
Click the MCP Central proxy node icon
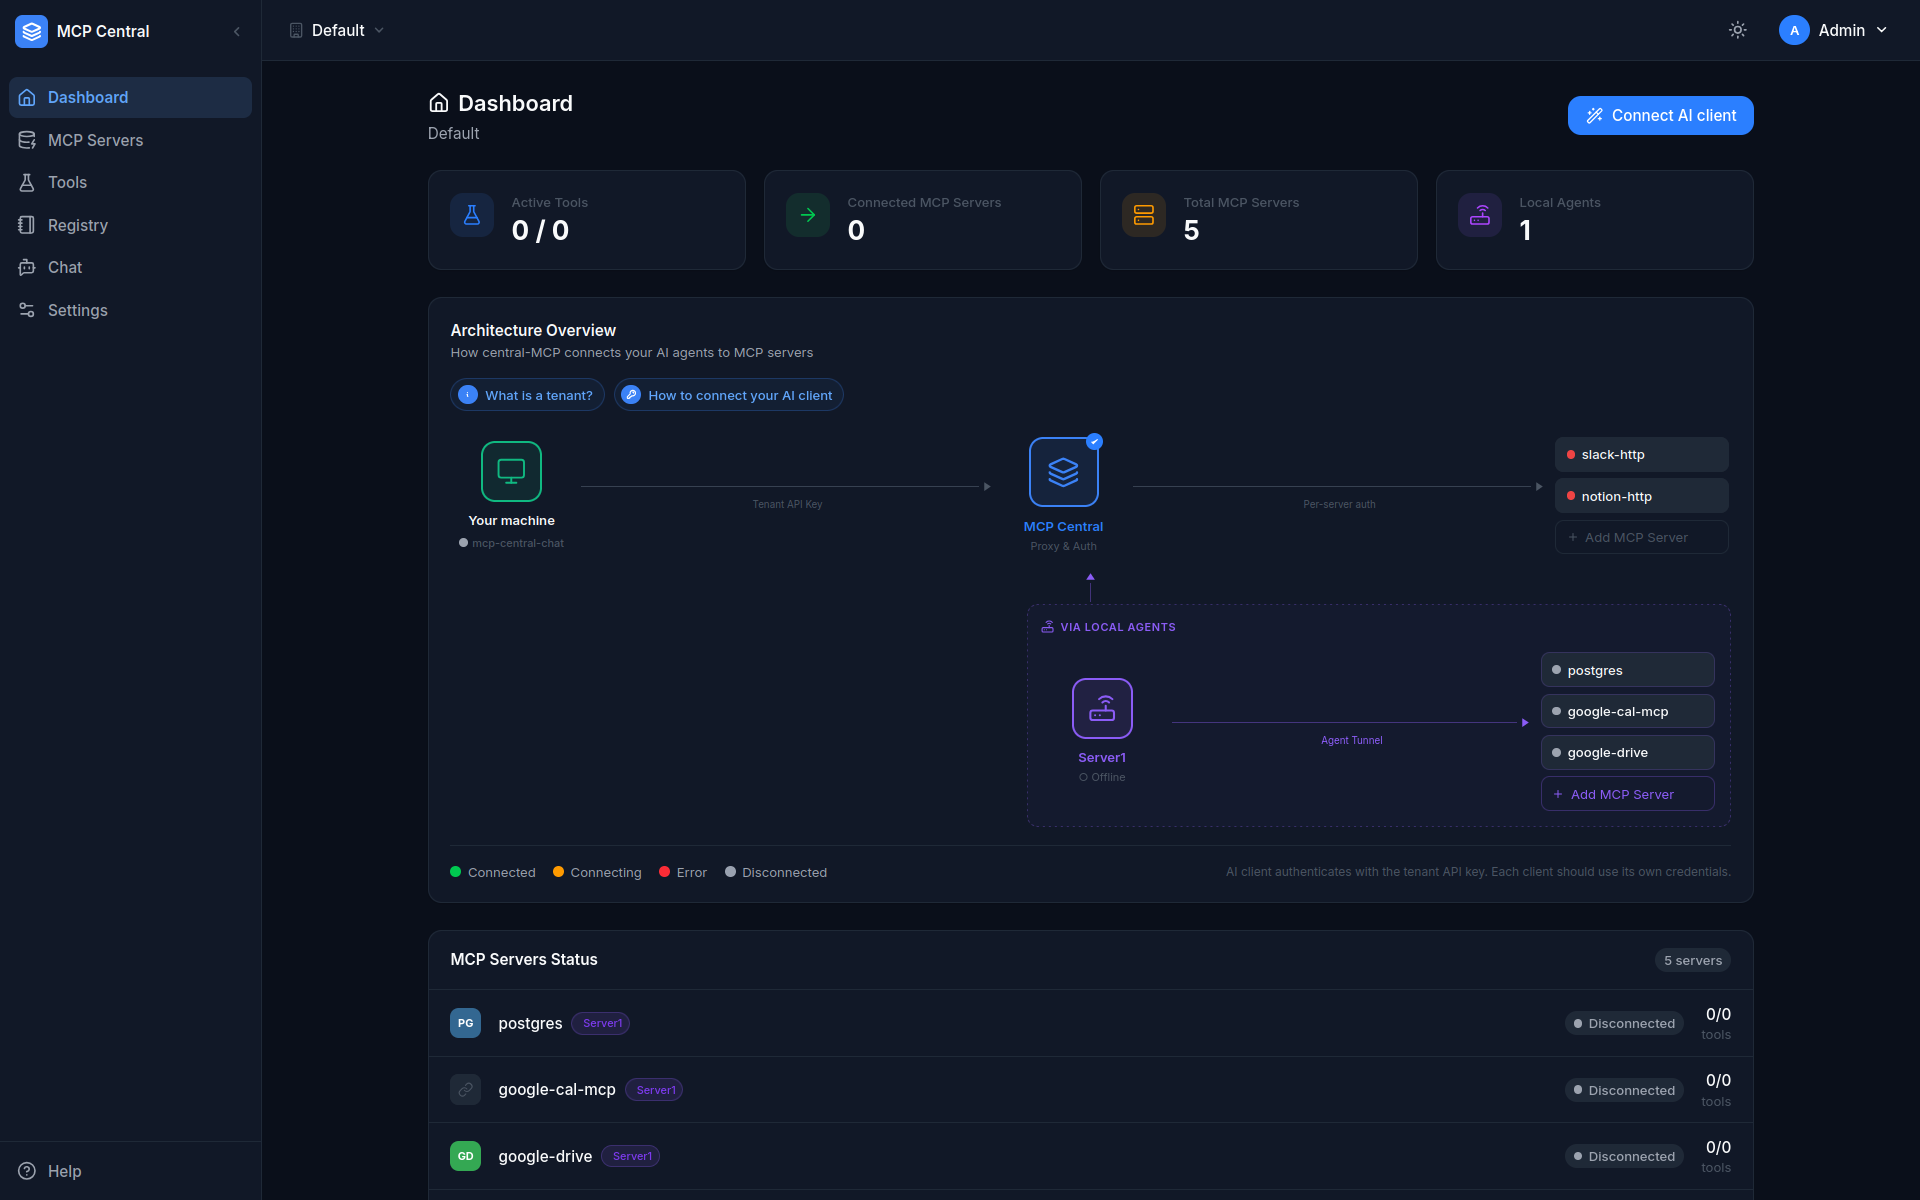click(1063, 472)
